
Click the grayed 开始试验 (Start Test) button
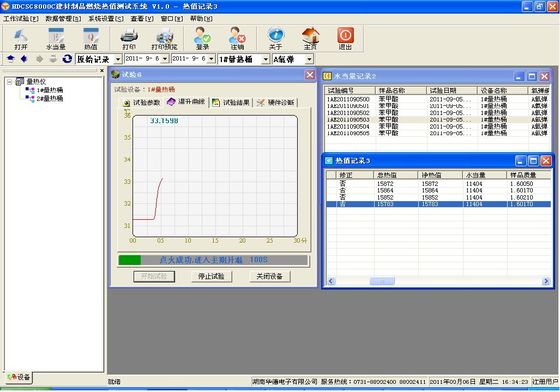point(154,276)
